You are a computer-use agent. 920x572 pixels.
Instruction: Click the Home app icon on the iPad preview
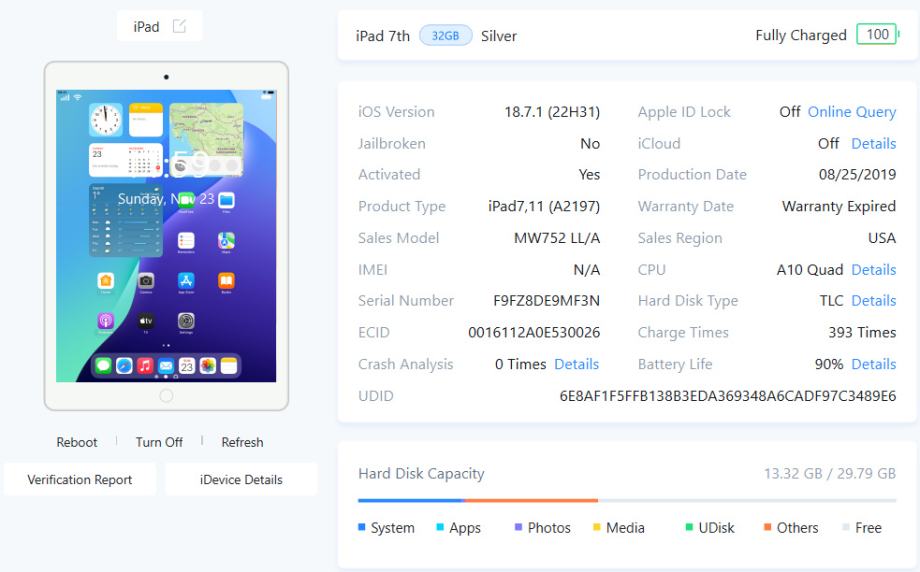(x=106, y=281)
